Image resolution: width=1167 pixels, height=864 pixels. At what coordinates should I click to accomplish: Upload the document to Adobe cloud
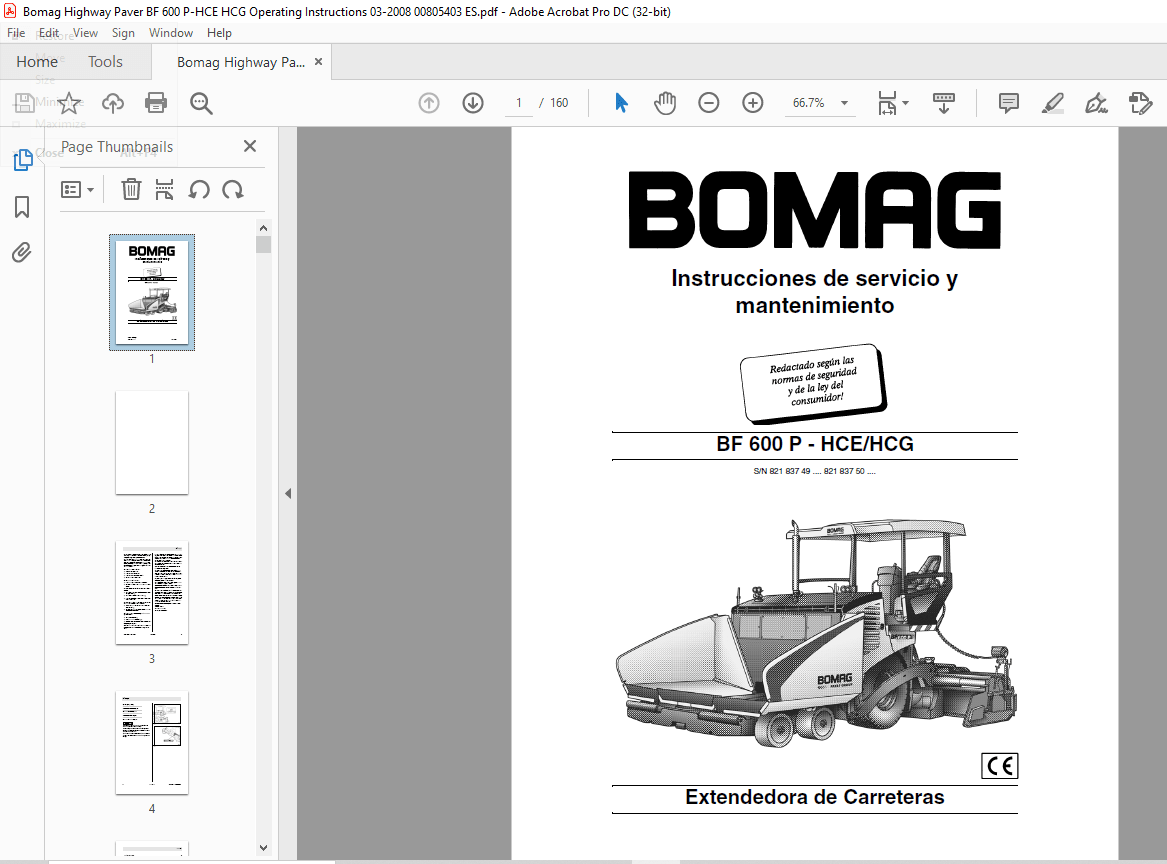(x=112, y=102)
